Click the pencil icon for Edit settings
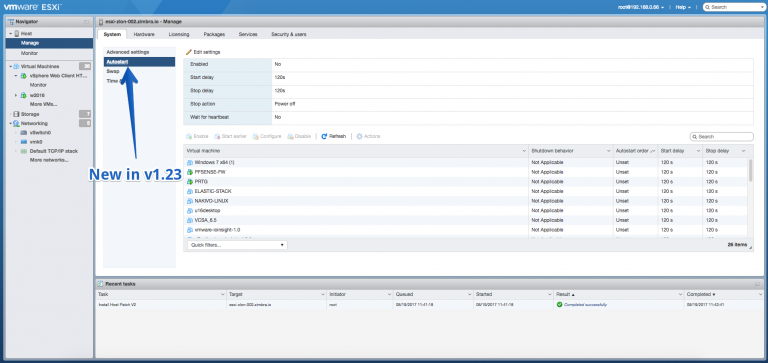 point(189,52)
